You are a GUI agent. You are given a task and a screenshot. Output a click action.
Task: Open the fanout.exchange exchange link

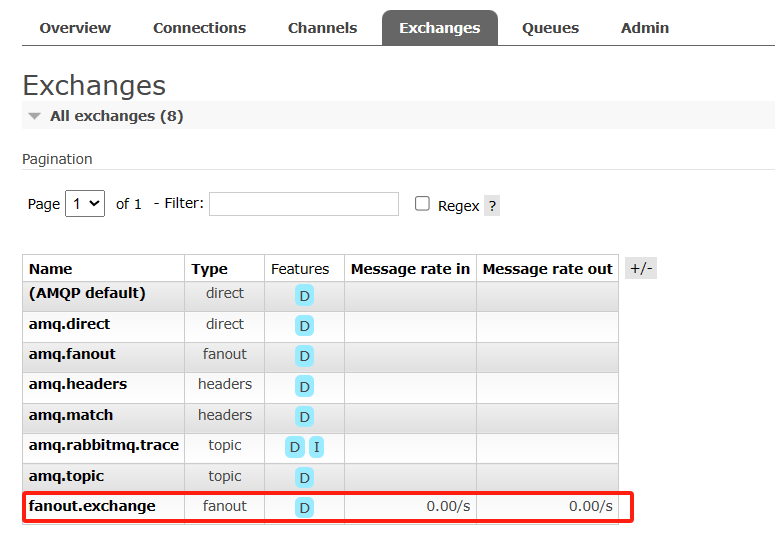pyautogui.click(x=92, y=506)
